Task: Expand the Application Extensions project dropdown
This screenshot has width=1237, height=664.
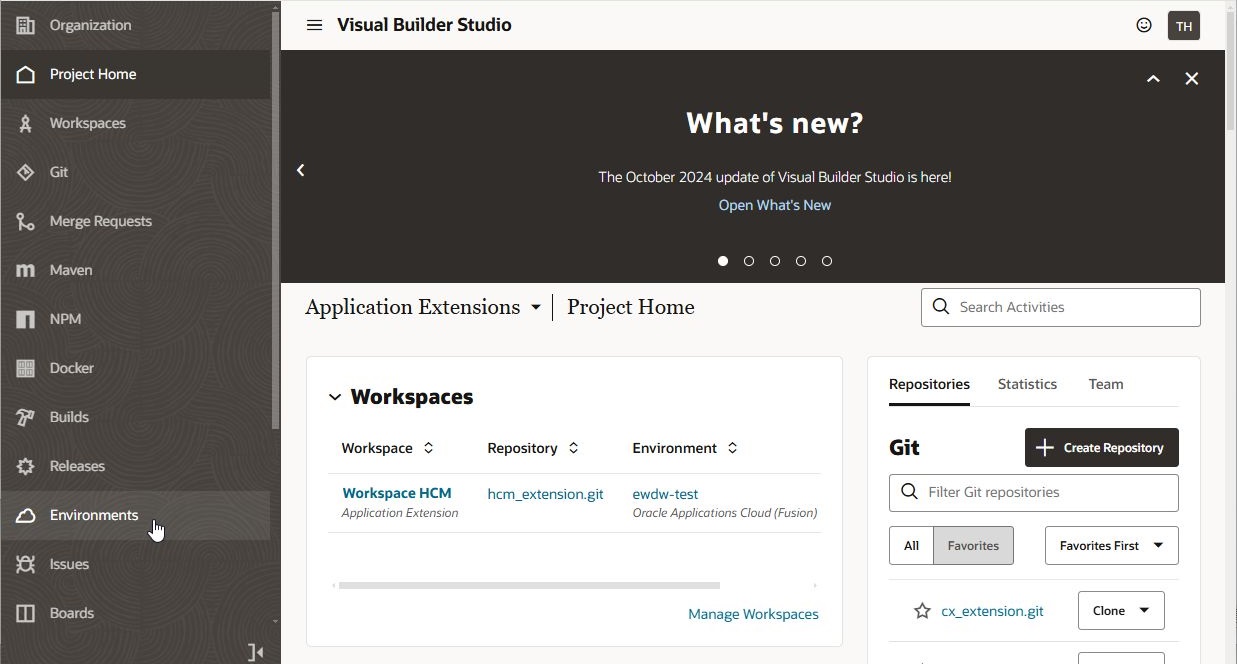Action: [536, 307]
